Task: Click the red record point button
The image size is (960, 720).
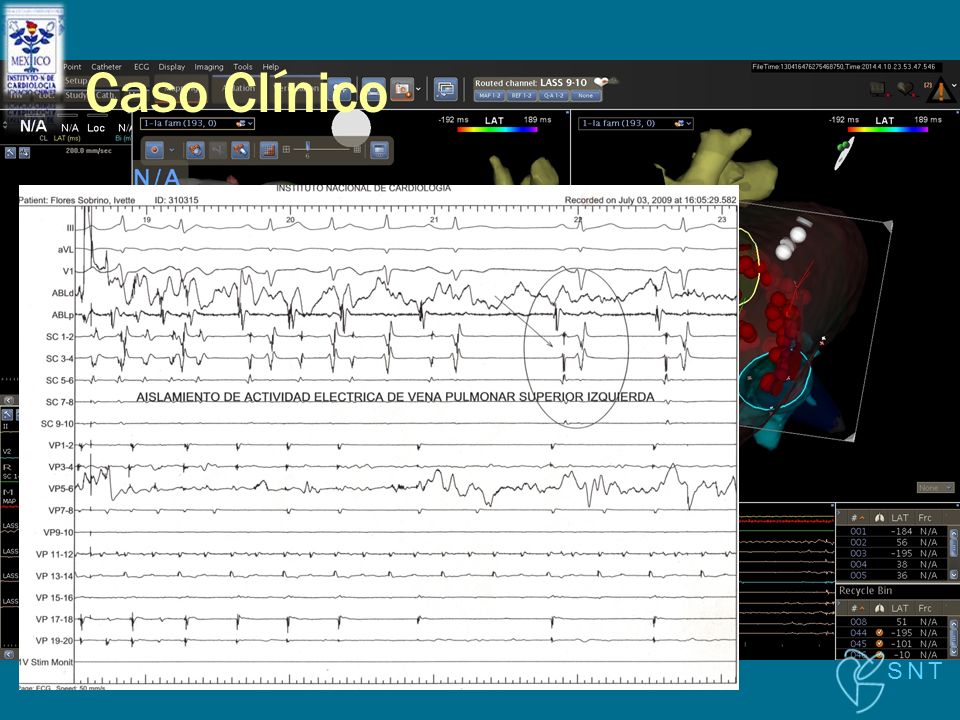Action: point(154,149)
